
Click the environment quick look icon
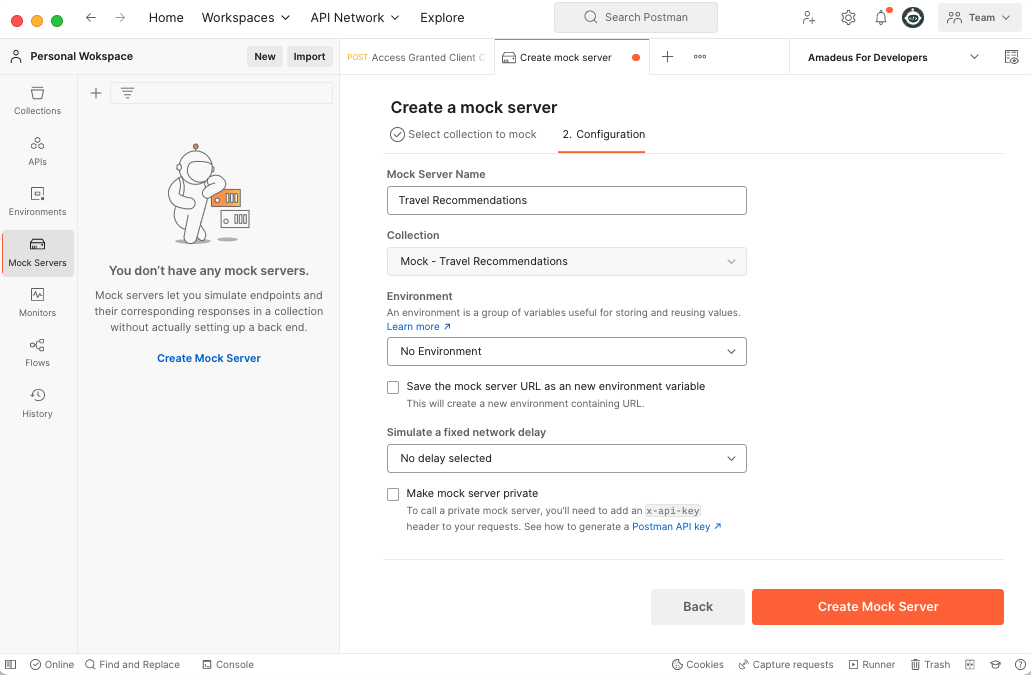1011,57
